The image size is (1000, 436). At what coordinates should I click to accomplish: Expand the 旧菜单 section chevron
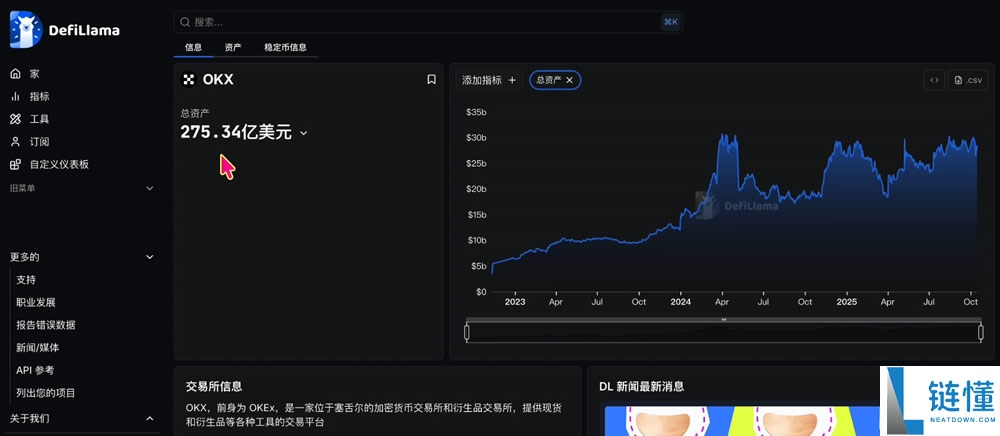pos(150,188)
